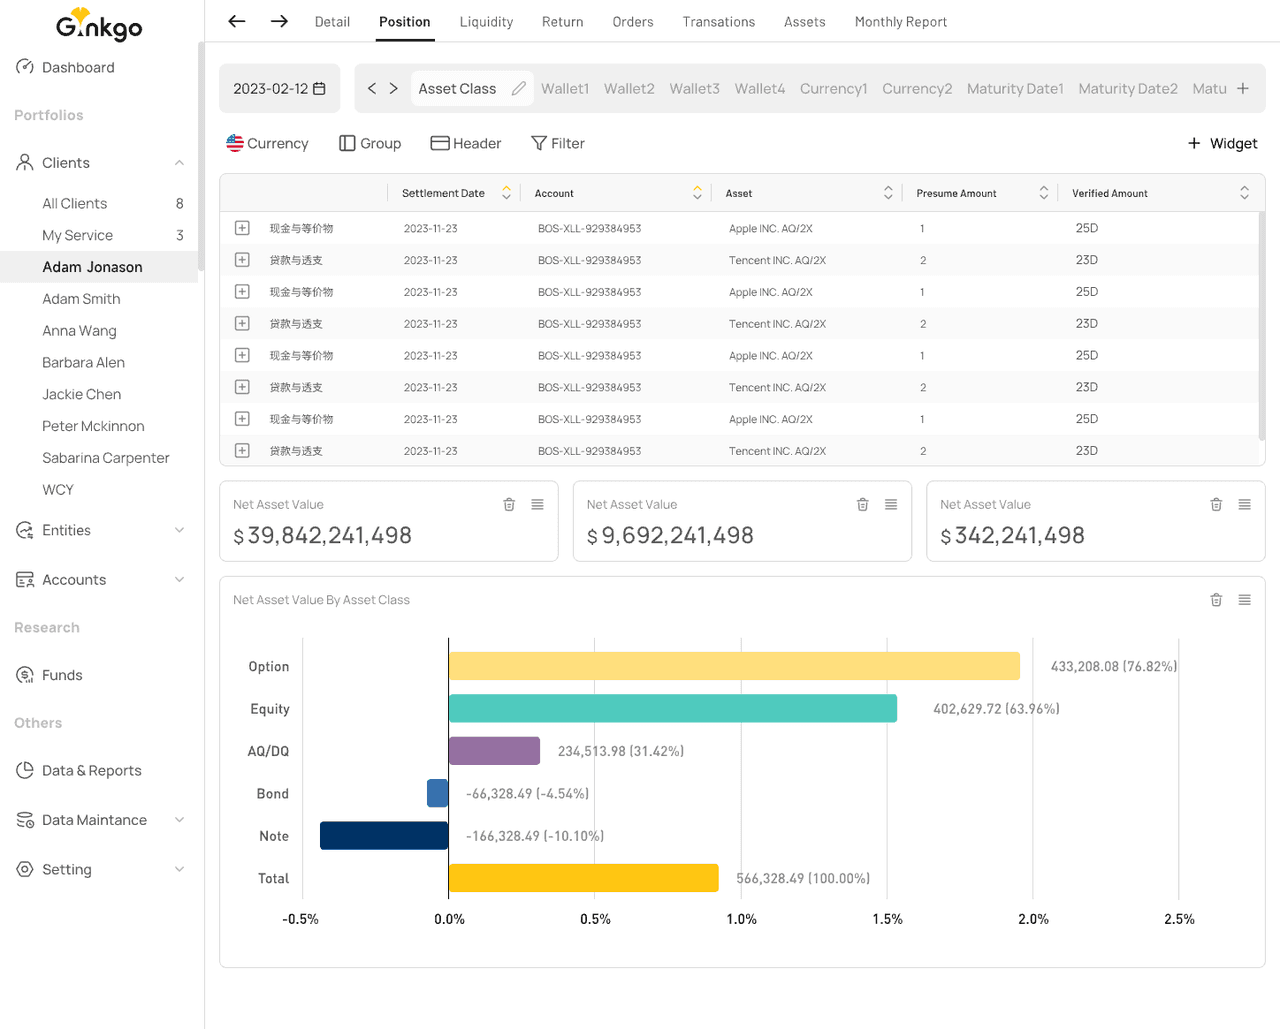Go to the Return tab
Viewport: 1280px width, 1029px height.
563,22
